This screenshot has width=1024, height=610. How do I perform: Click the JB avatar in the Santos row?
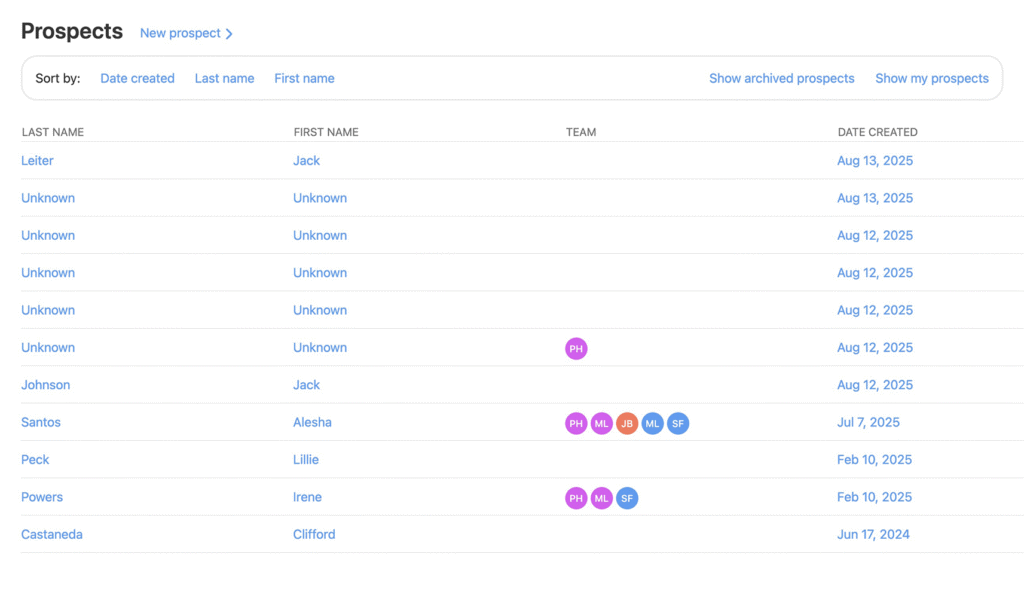coord(627,423)
